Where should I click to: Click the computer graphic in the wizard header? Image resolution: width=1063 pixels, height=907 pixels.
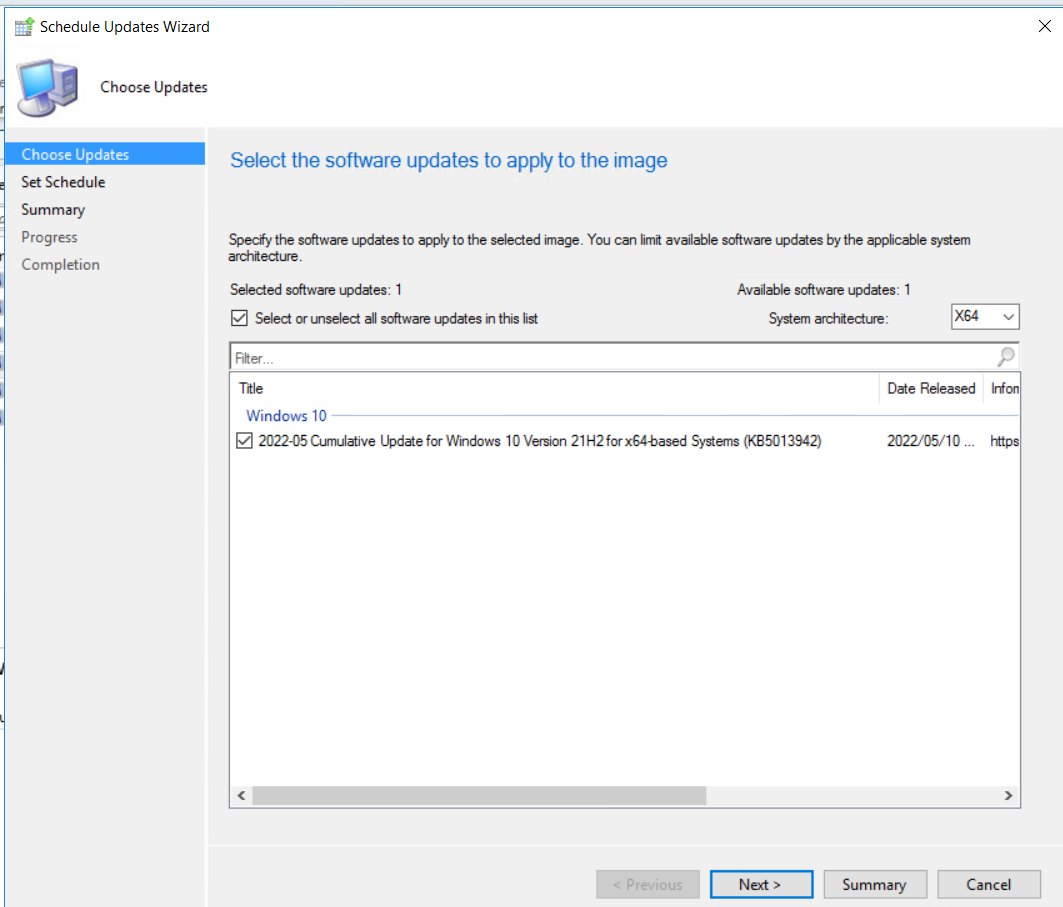click(x=48, y=87)
